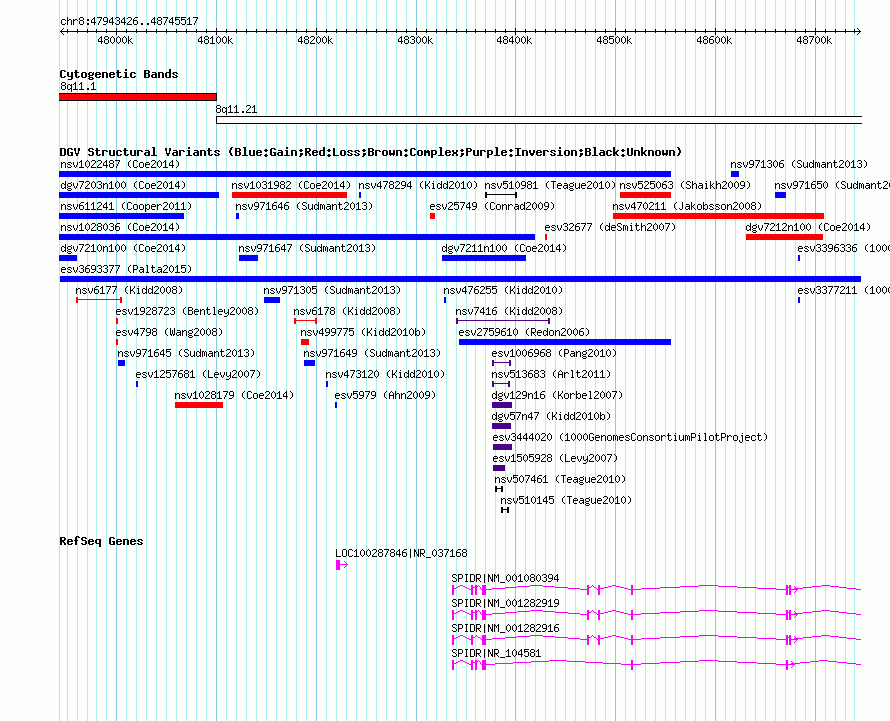The width and height of the screenshot is (890, 721).
Task: Click dgv7203n100 (Coe2014) variant label
Action: 123,185
